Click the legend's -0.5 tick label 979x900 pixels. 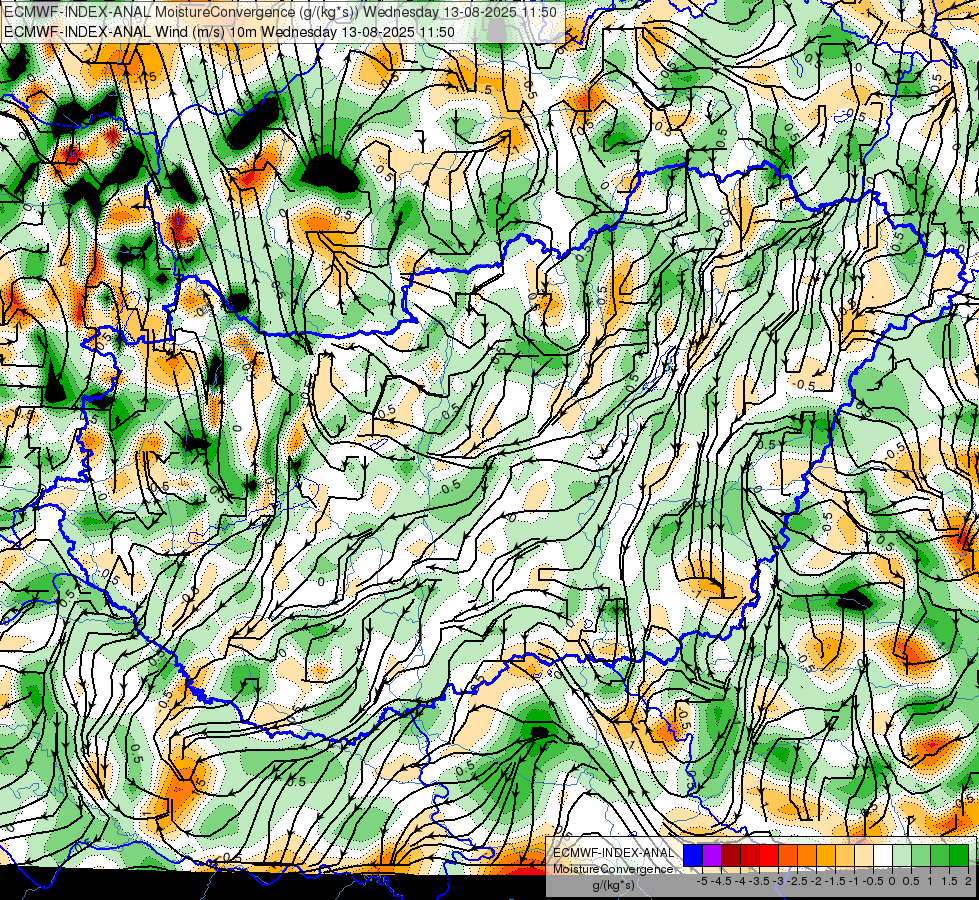click(873, 881)
